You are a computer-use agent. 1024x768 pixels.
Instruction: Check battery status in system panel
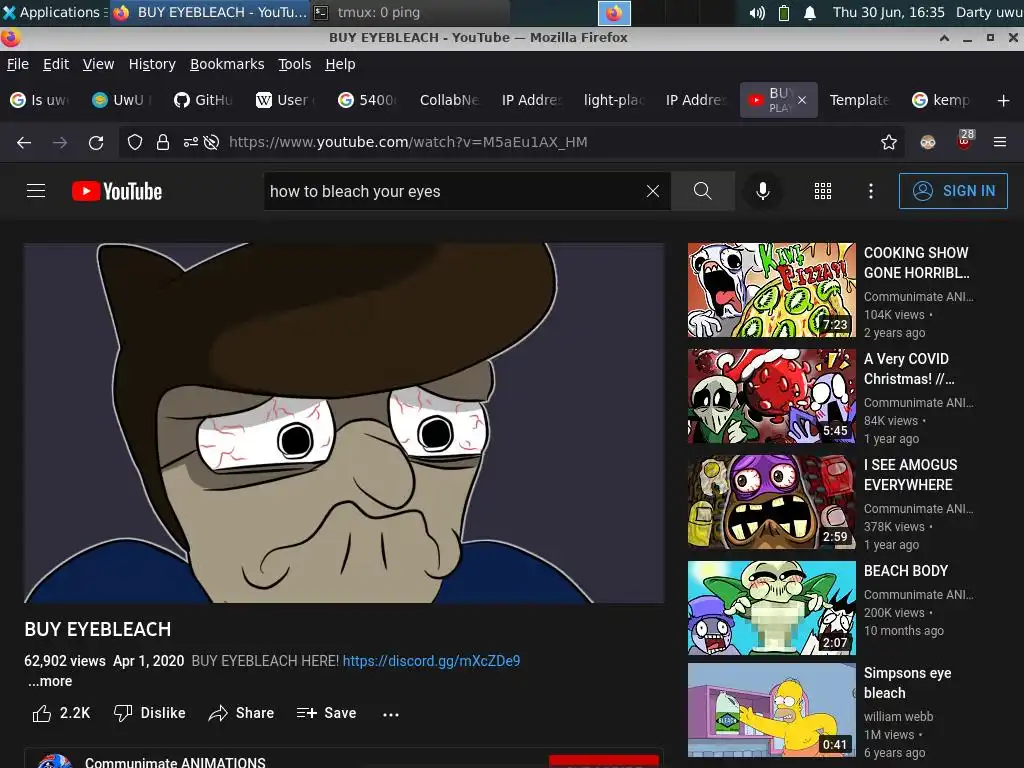tap(784, 12)
